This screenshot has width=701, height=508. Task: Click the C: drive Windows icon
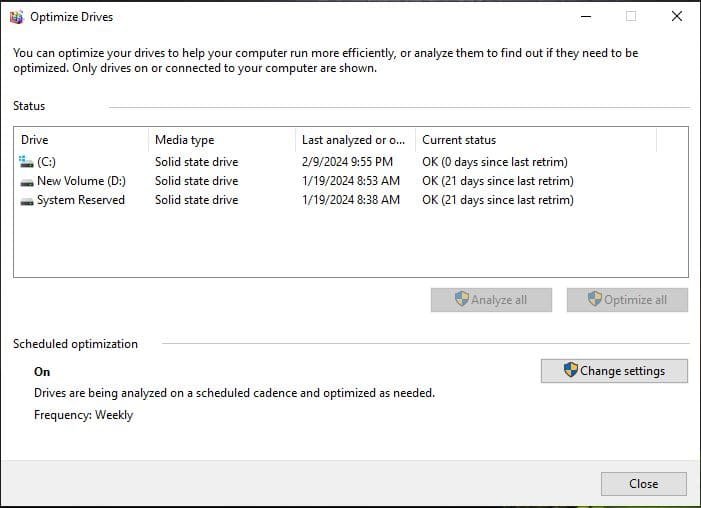26,161
